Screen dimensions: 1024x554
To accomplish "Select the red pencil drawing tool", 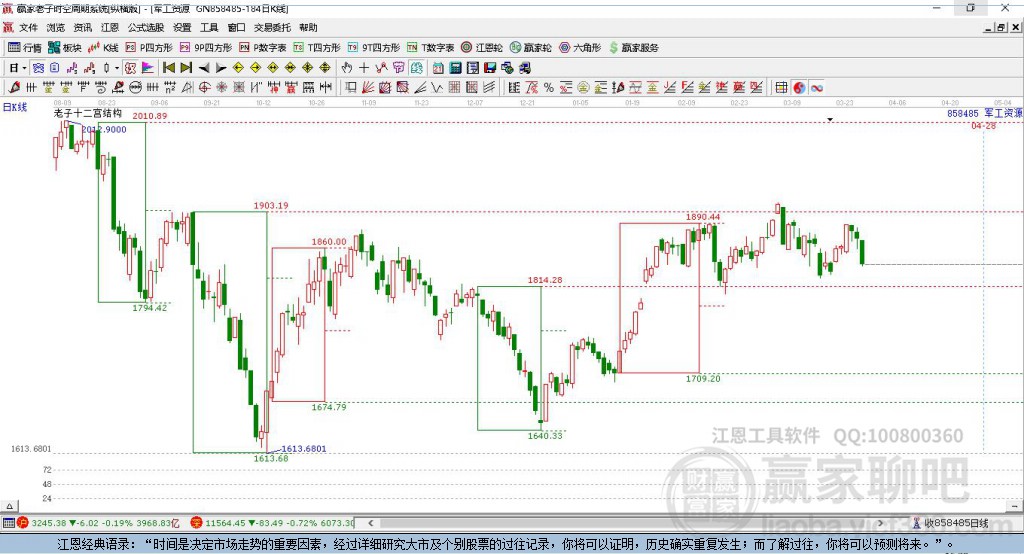I will (x=14, y=88).
